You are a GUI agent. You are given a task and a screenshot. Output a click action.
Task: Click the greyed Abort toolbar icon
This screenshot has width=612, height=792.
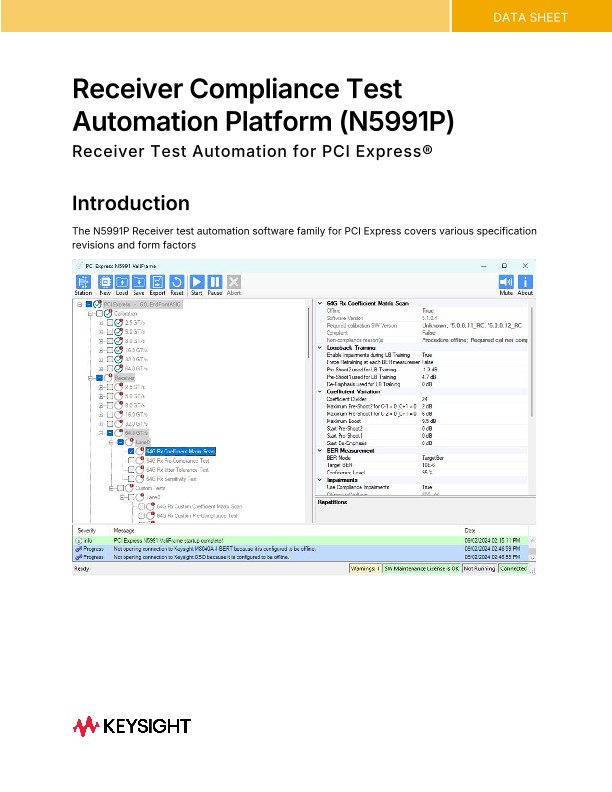point(233,282)
